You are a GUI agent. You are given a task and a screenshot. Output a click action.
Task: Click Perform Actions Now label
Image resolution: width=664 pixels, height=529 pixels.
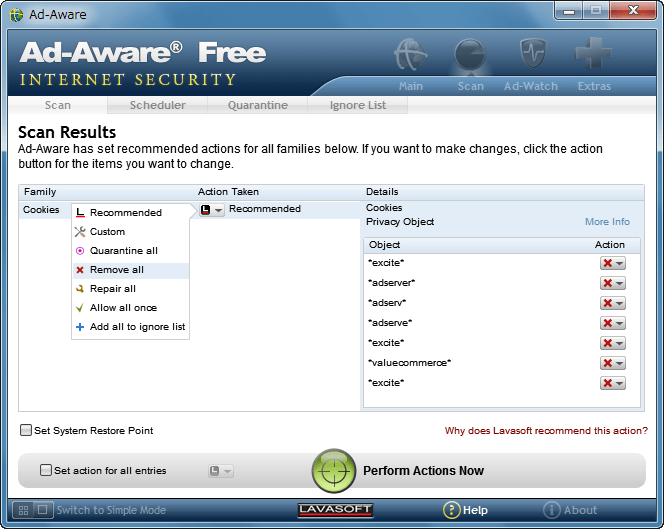click(423, 471)
